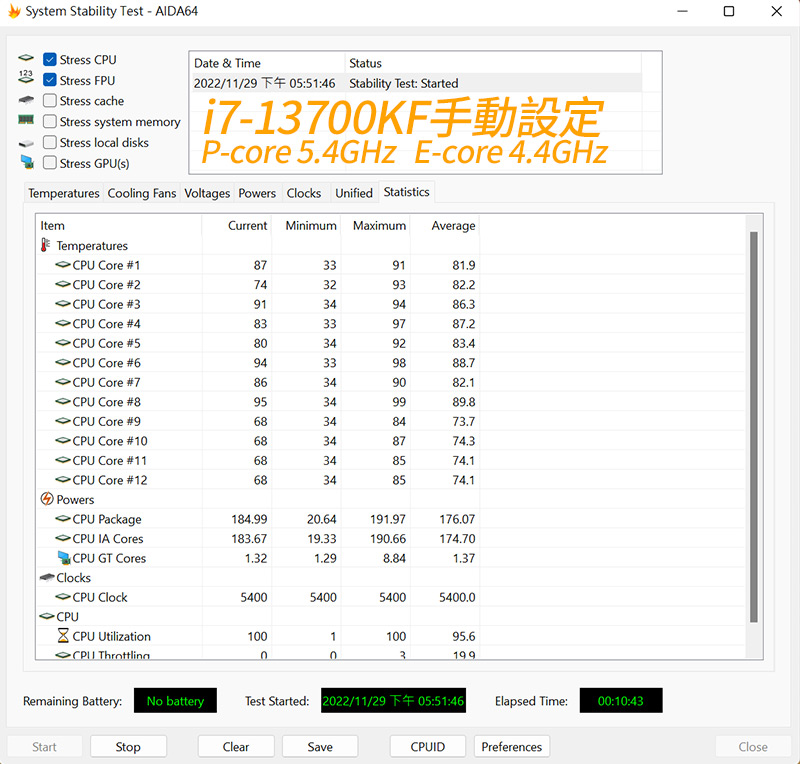Screen dimensions: 800x764
Task: Click the Minimum column header
Action: [306, 226]
